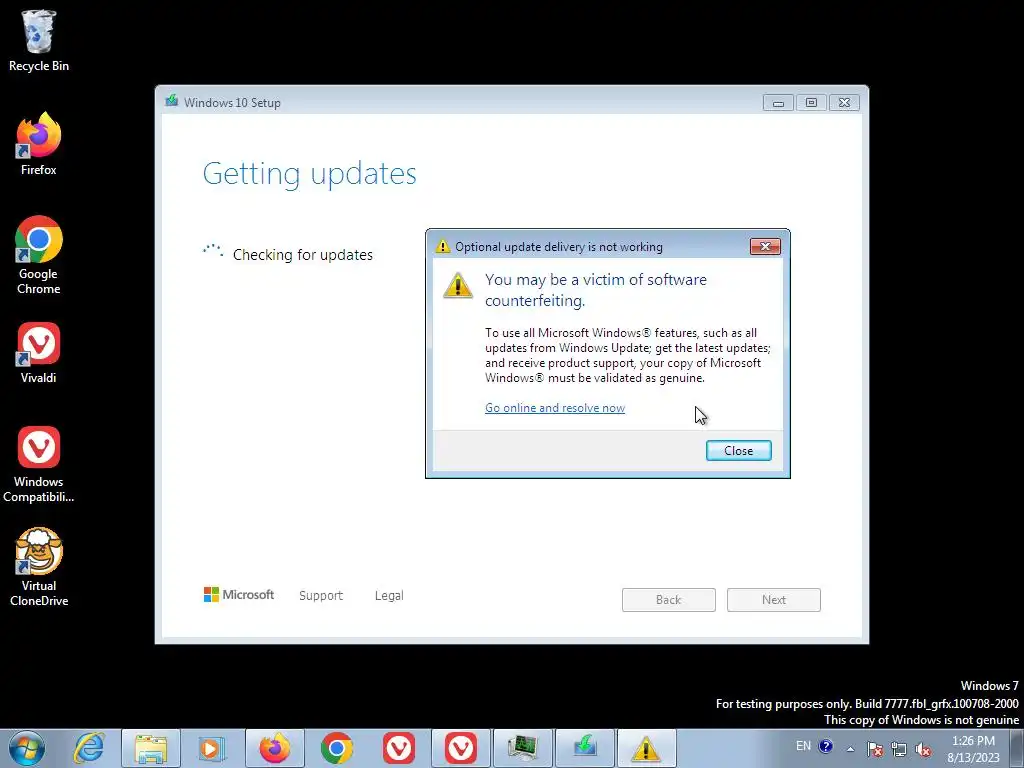Viewport: 1024px width, 768px height.
Task: Click the Microsoft logo in Setup
Action: pos(239,595)
